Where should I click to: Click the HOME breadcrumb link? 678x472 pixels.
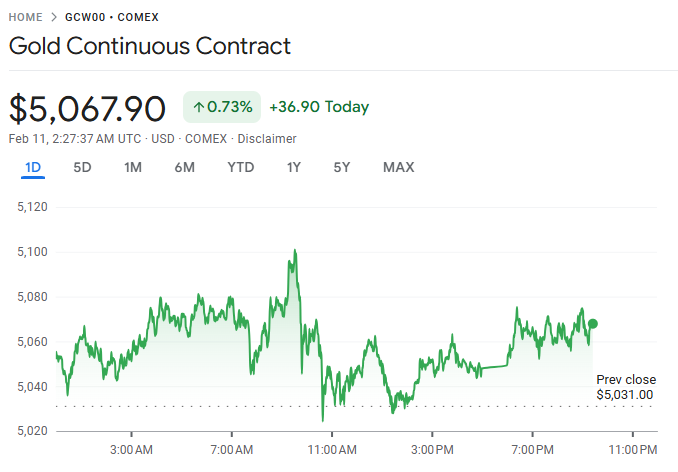tap(25, 18)
